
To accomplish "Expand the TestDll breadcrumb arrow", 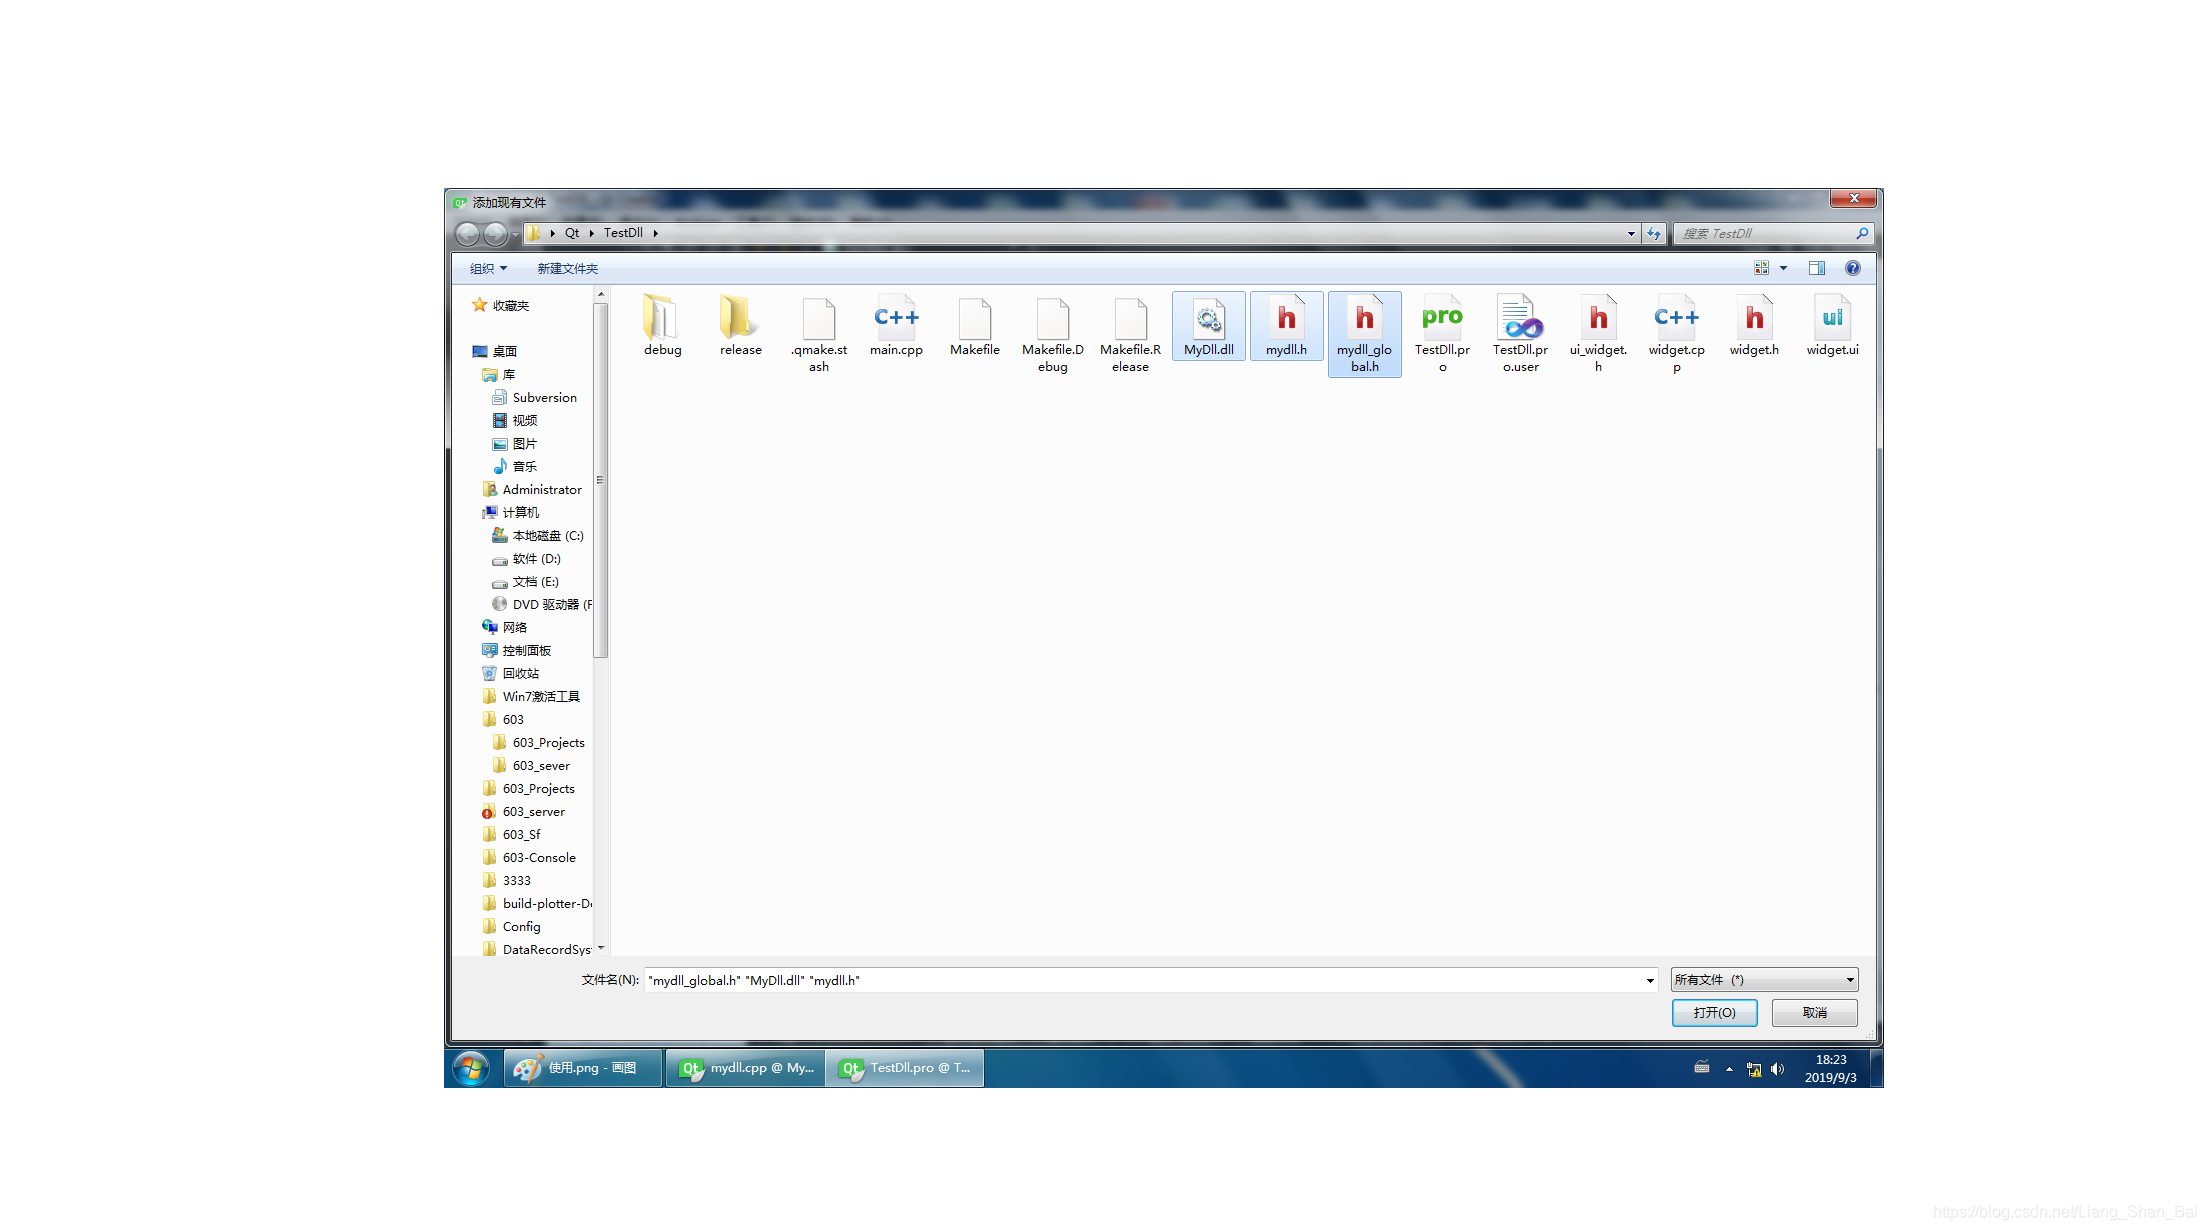I will tap(655, 233).
